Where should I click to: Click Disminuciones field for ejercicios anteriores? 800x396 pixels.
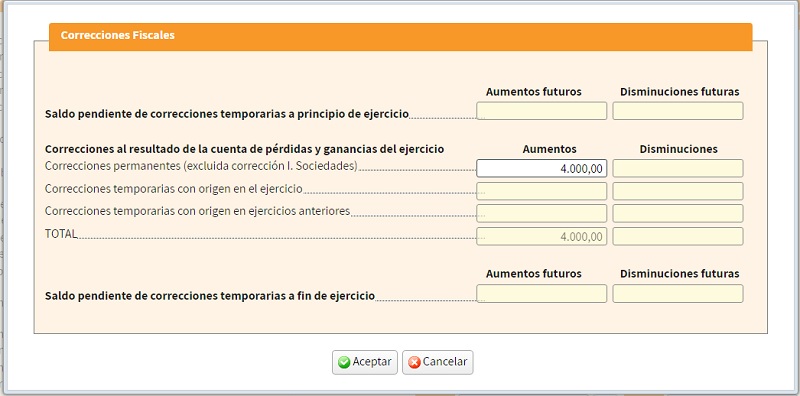coord(678,213)
